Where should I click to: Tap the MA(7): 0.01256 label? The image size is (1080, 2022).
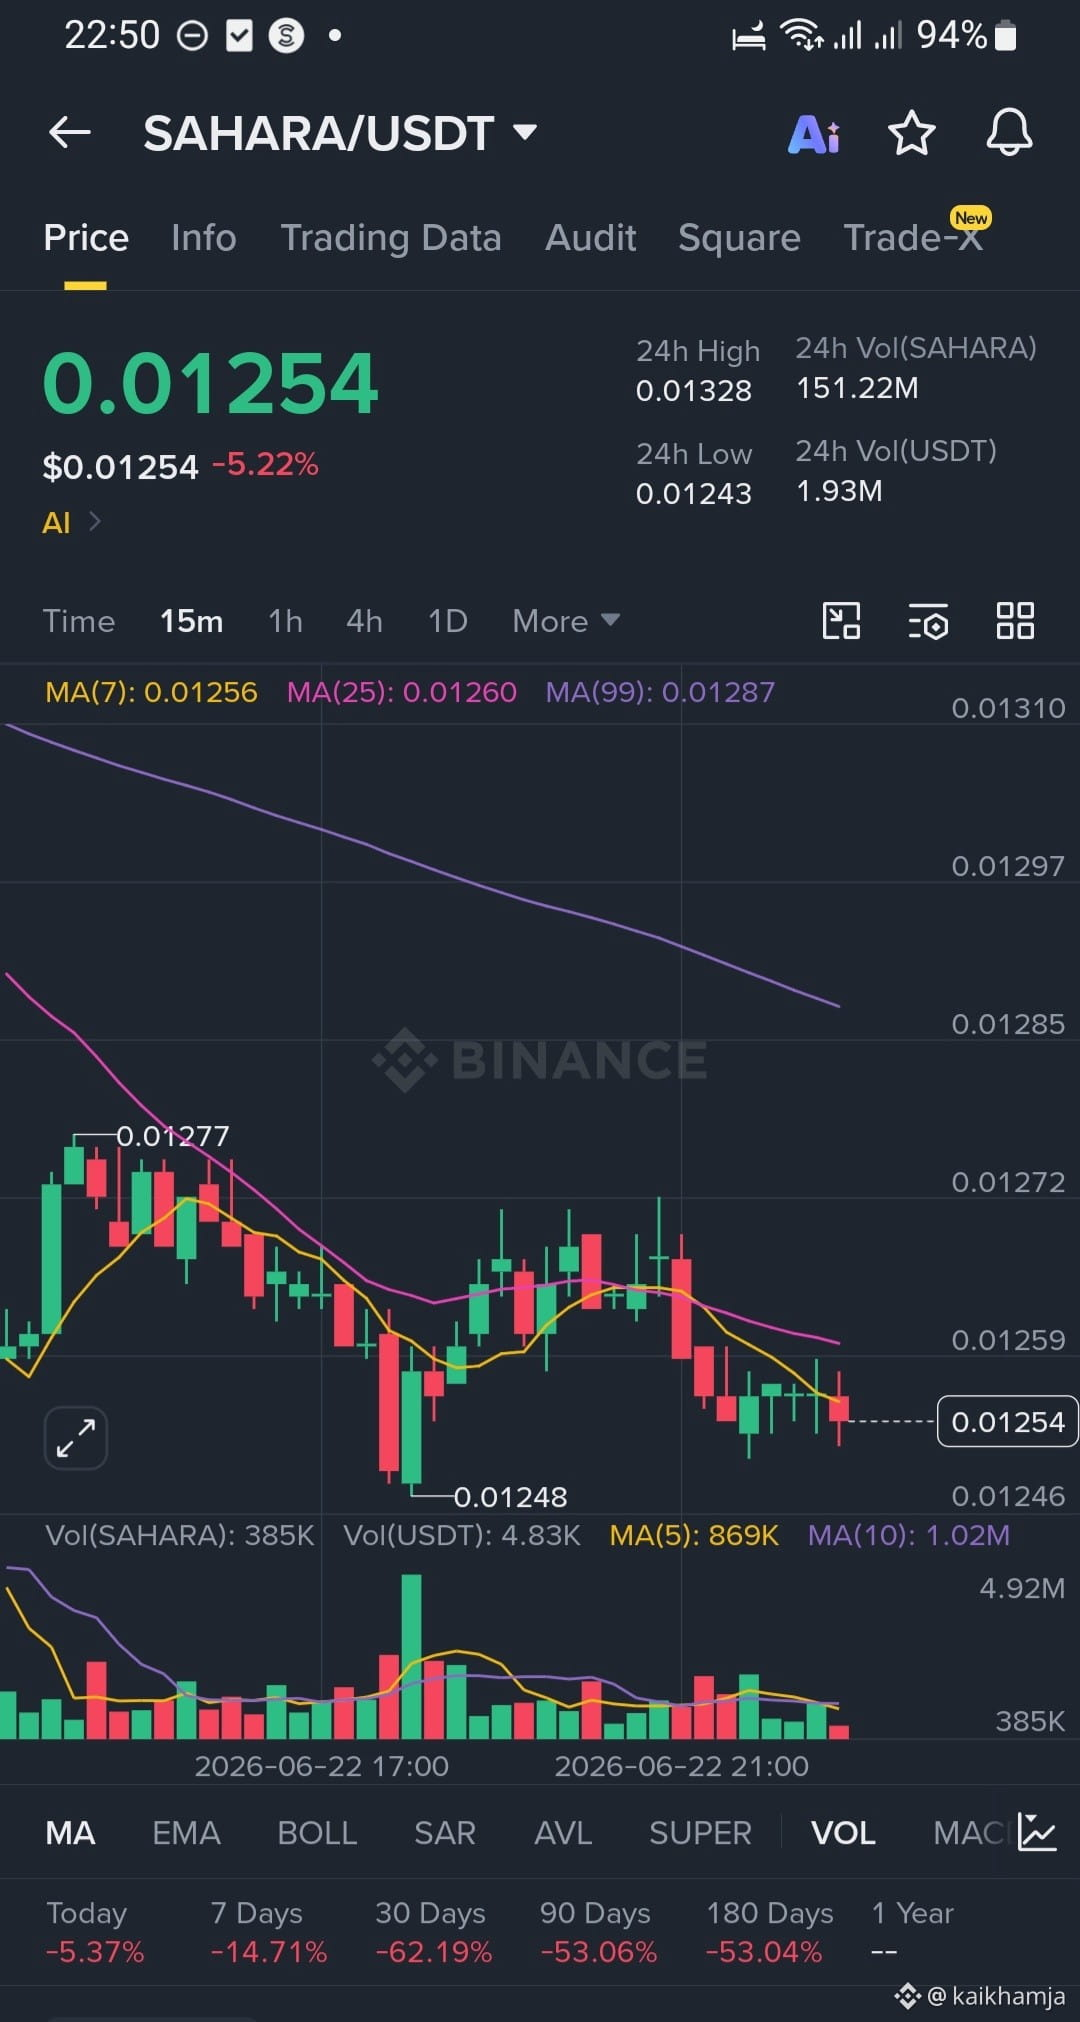point(151,692)
